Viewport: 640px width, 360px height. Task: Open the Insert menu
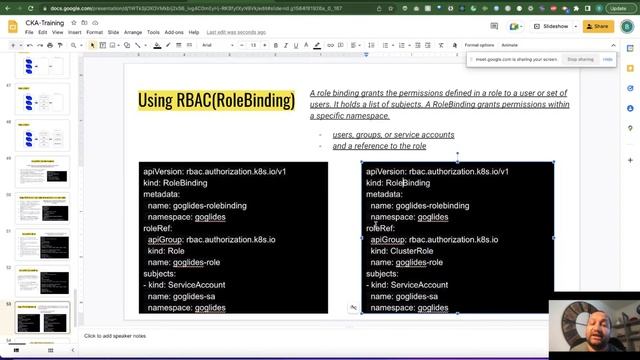point(74,32)
